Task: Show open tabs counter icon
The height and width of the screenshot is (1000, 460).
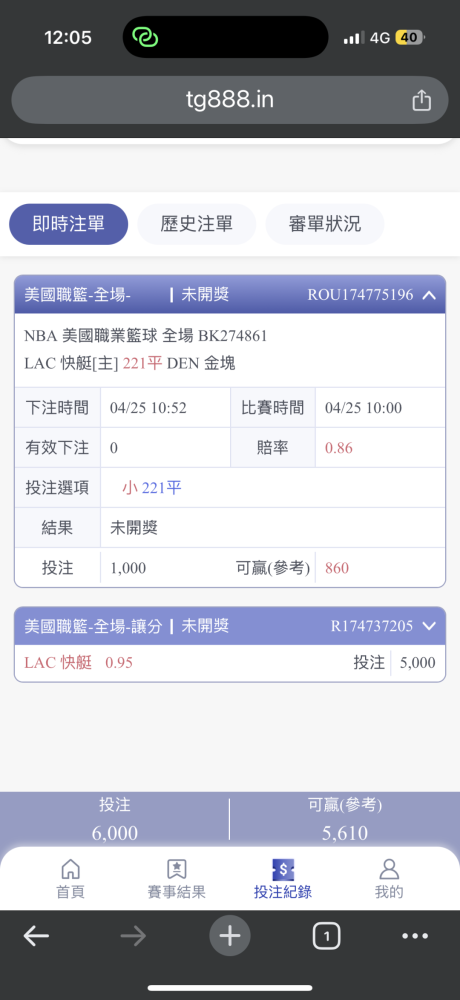Action: [327, 936]
